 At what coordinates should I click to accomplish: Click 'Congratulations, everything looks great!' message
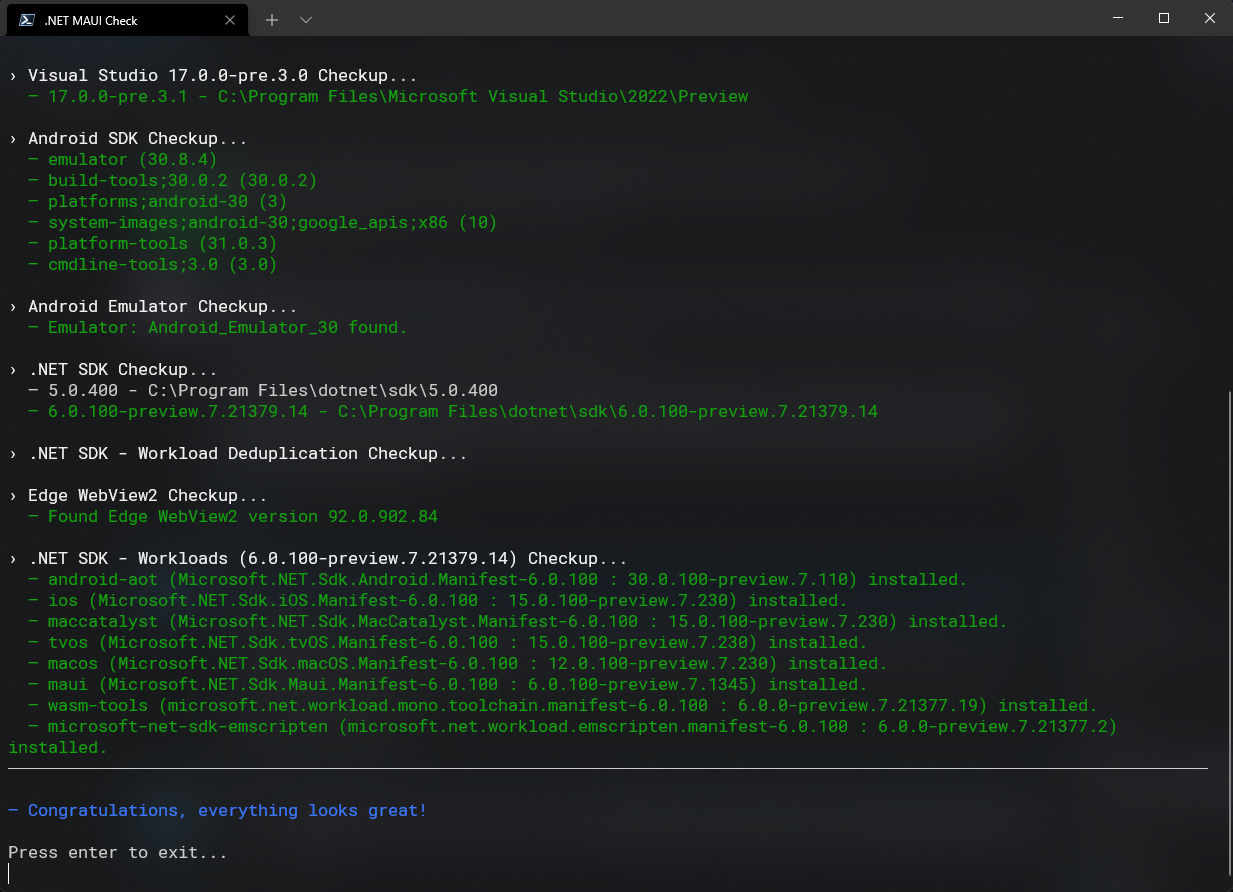click(218, 811)
